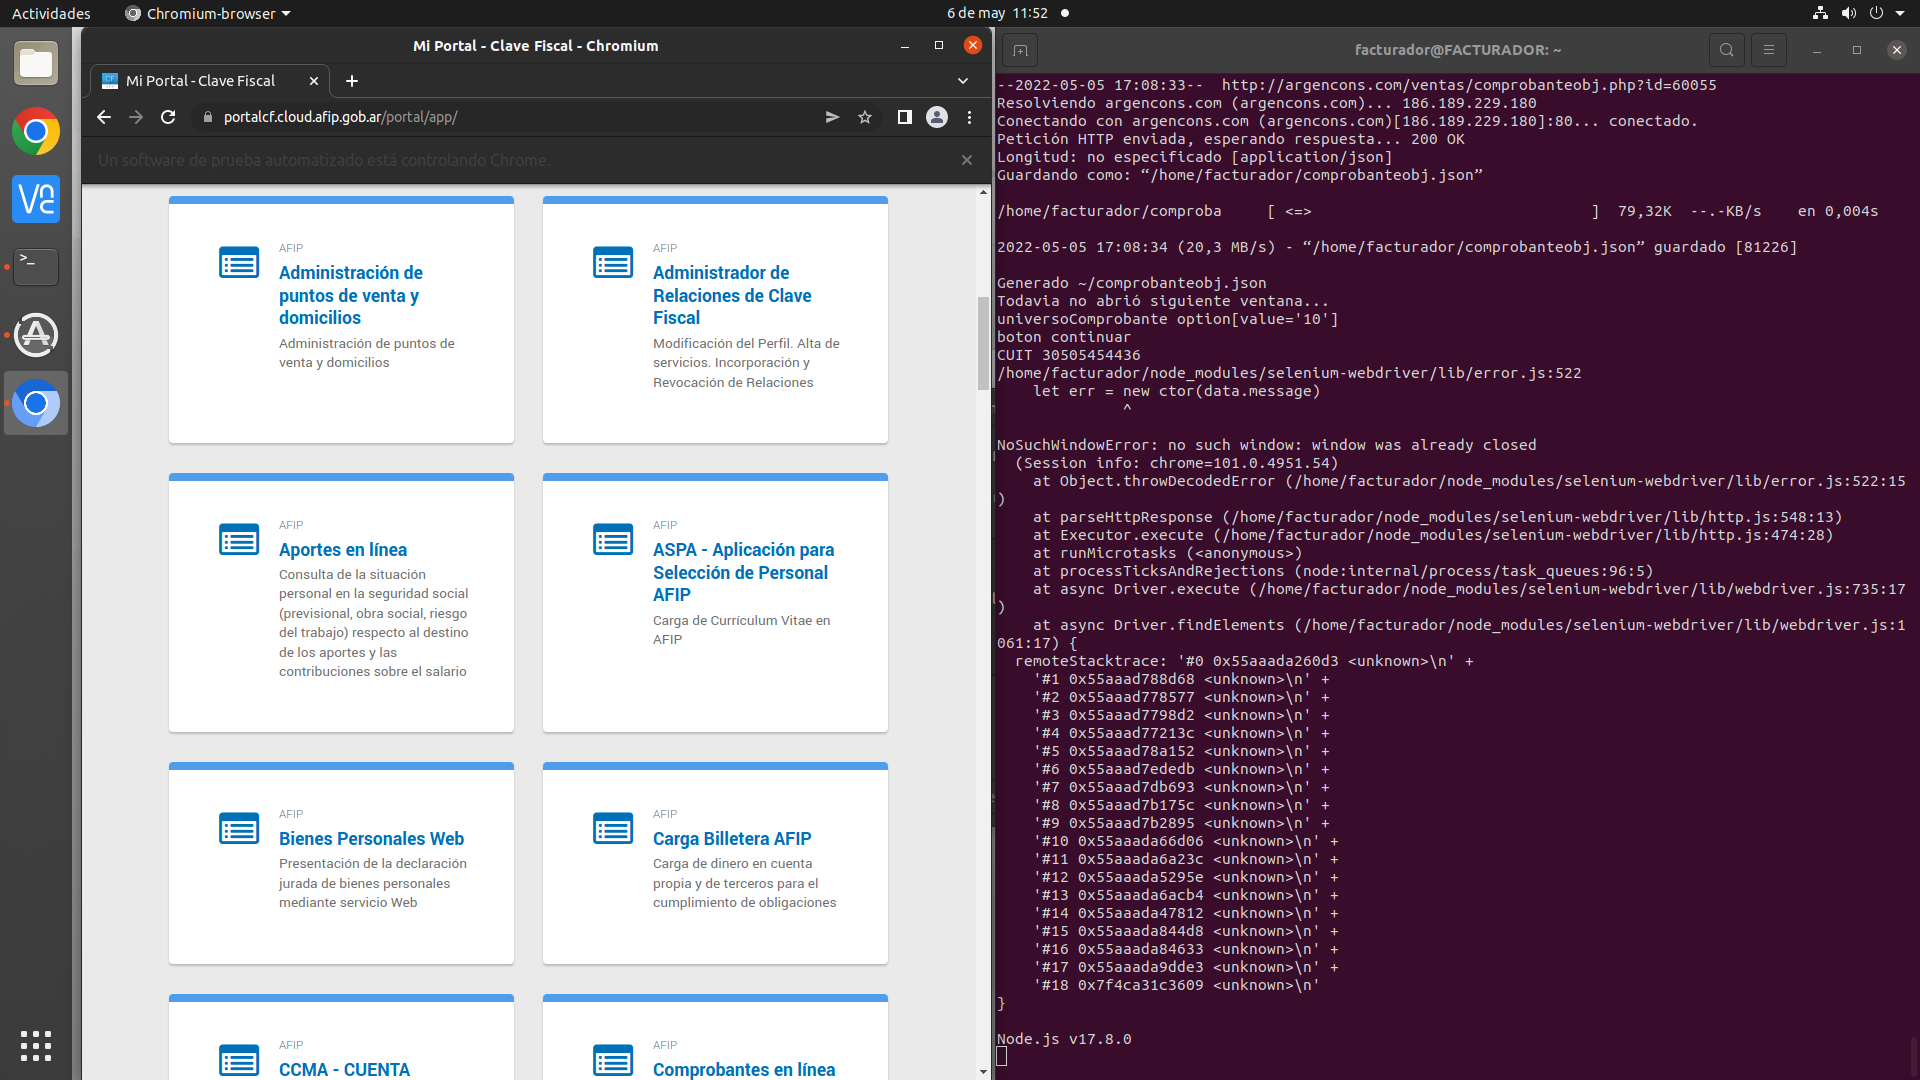The image size is (1920, 1080).
Task: Open the power indicator icon
Action: point(1877,13)
